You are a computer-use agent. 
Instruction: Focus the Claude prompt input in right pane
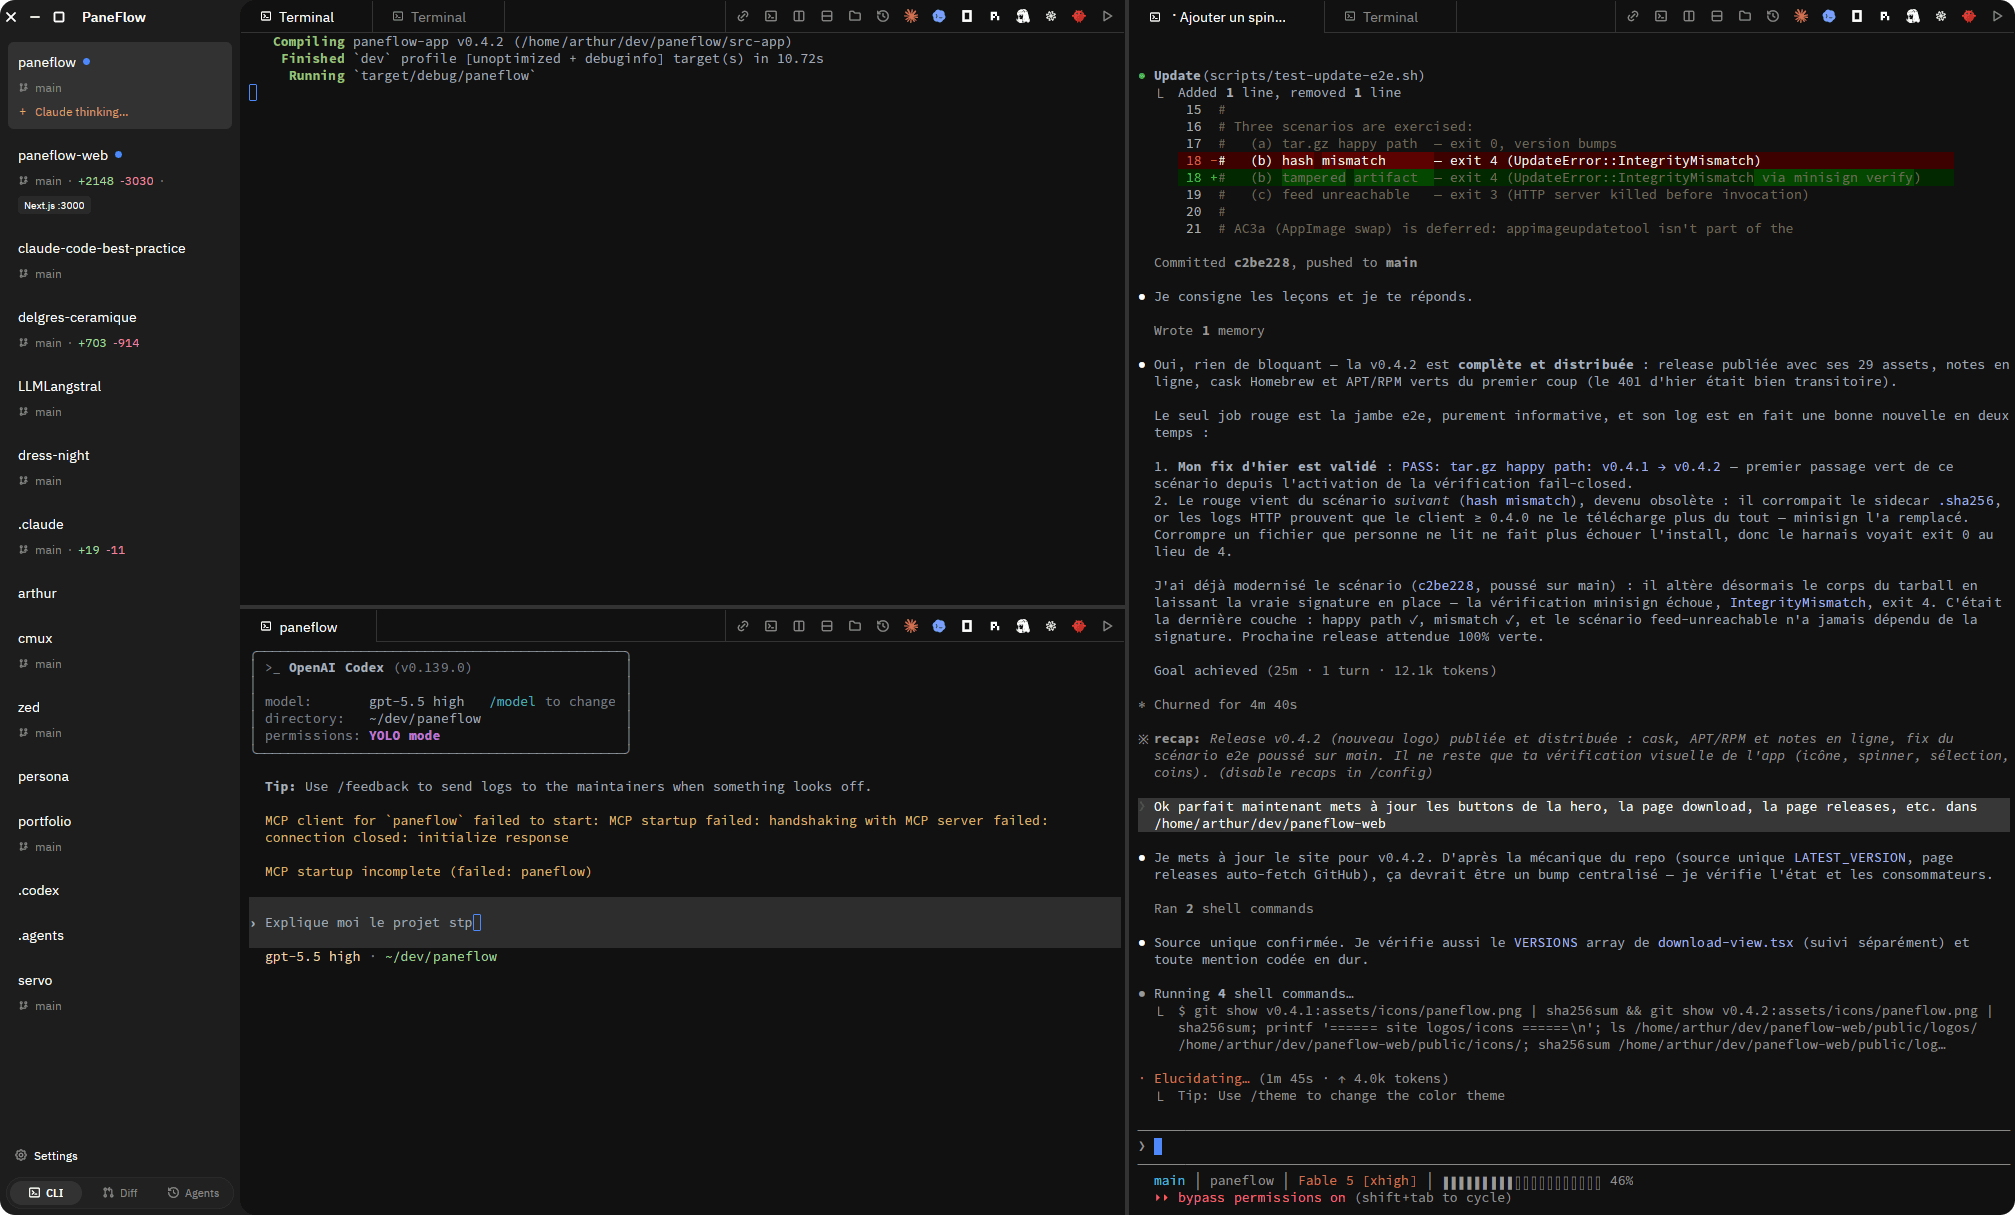click(x=1572, y=1146)
